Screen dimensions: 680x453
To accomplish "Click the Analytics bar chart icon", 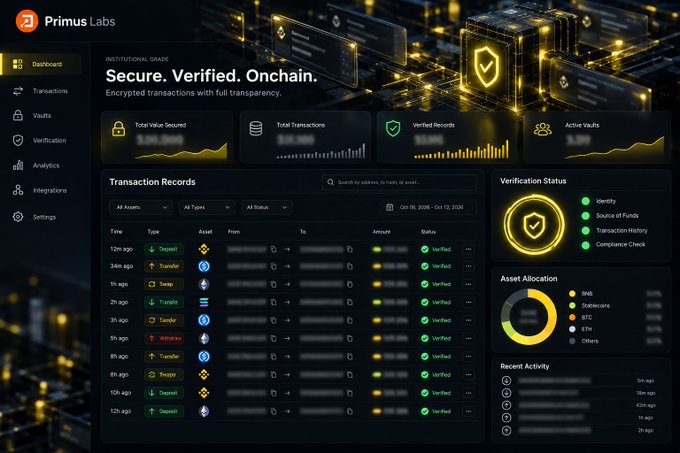I will tap(18, 165).
